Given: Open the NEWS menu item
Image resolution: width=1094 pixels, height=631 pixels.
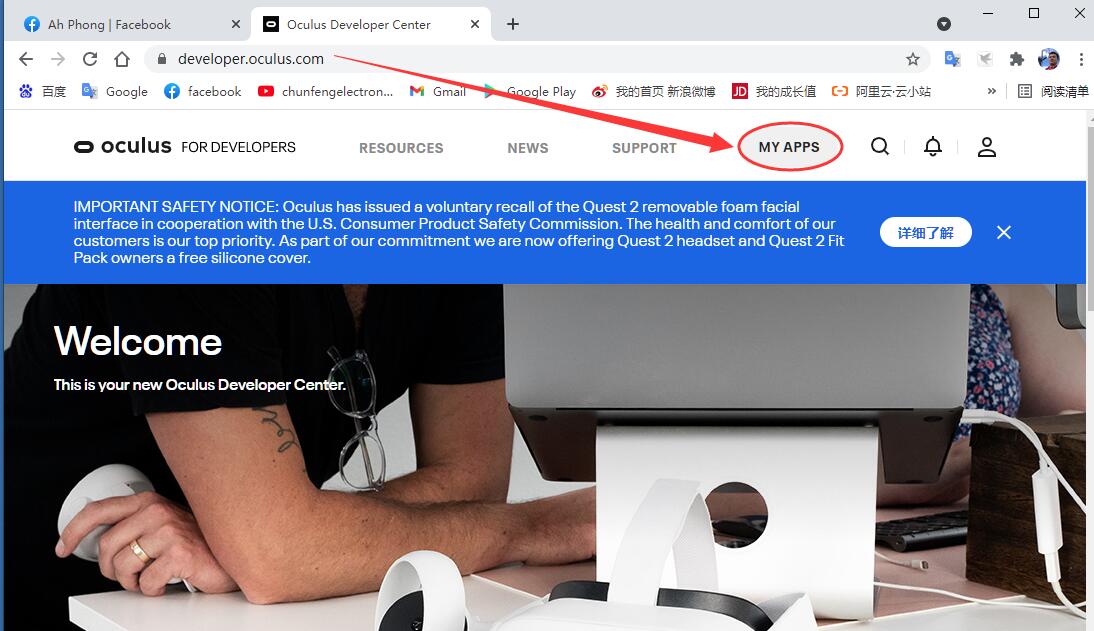Looking at the screenshot, I should click(x=527, y=148).
